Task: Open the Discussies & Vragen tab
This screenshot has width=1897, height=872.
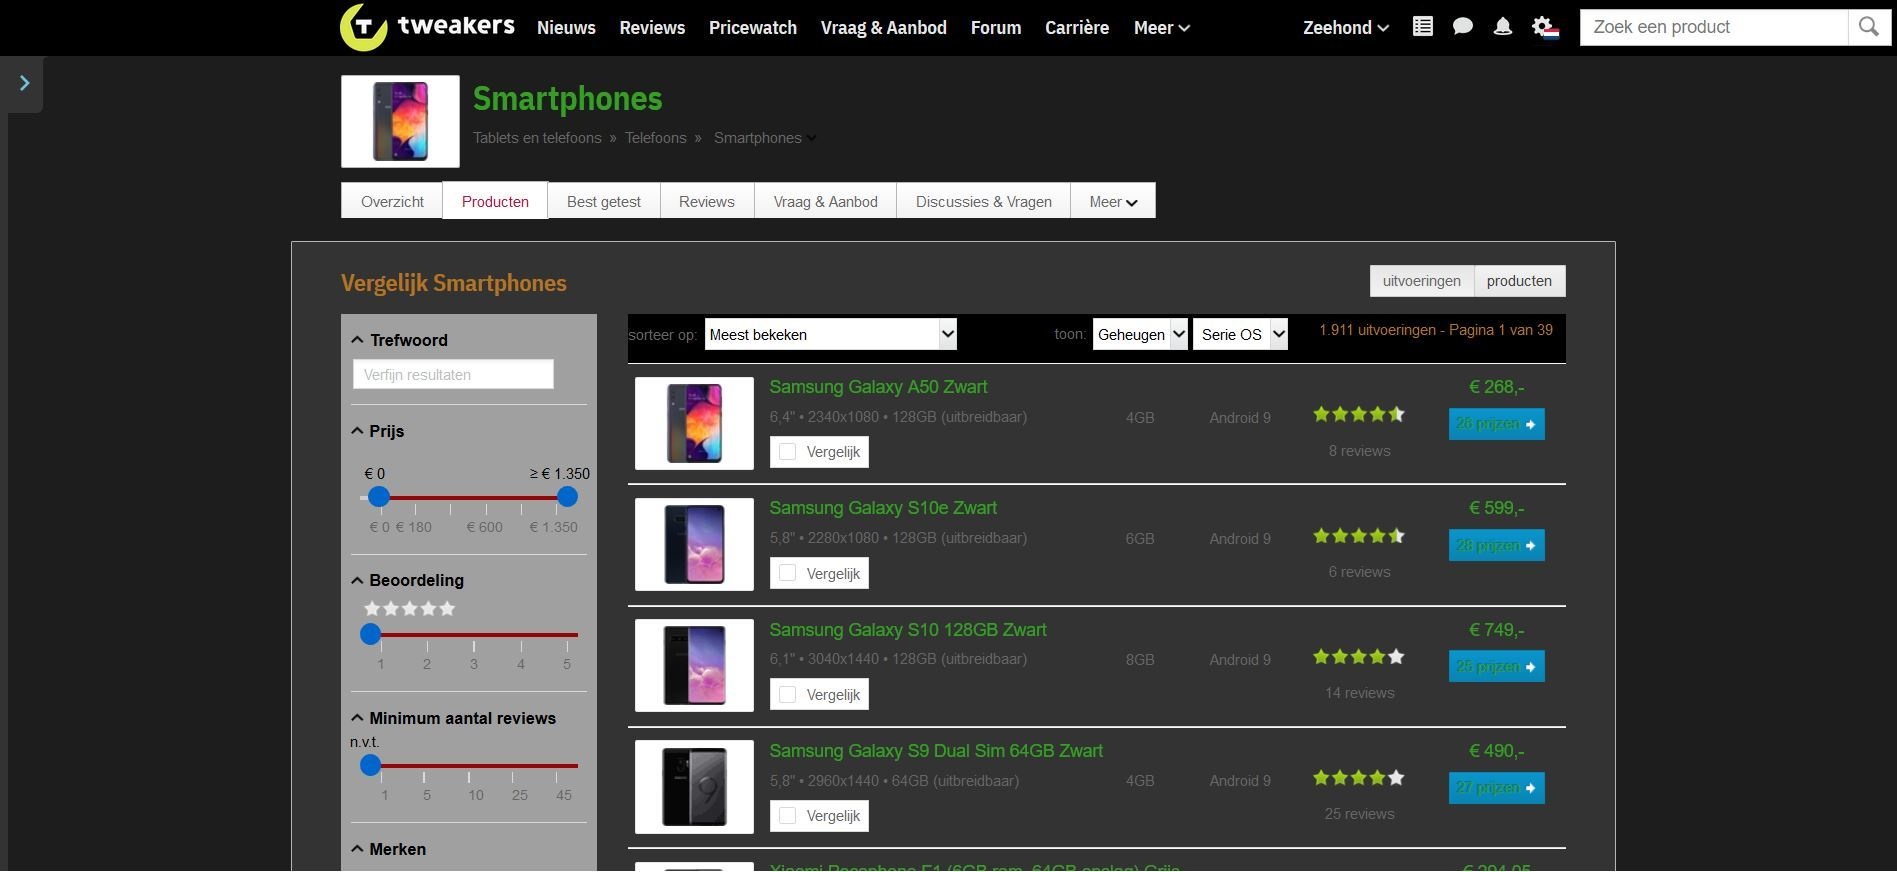Action: [984, 201]
